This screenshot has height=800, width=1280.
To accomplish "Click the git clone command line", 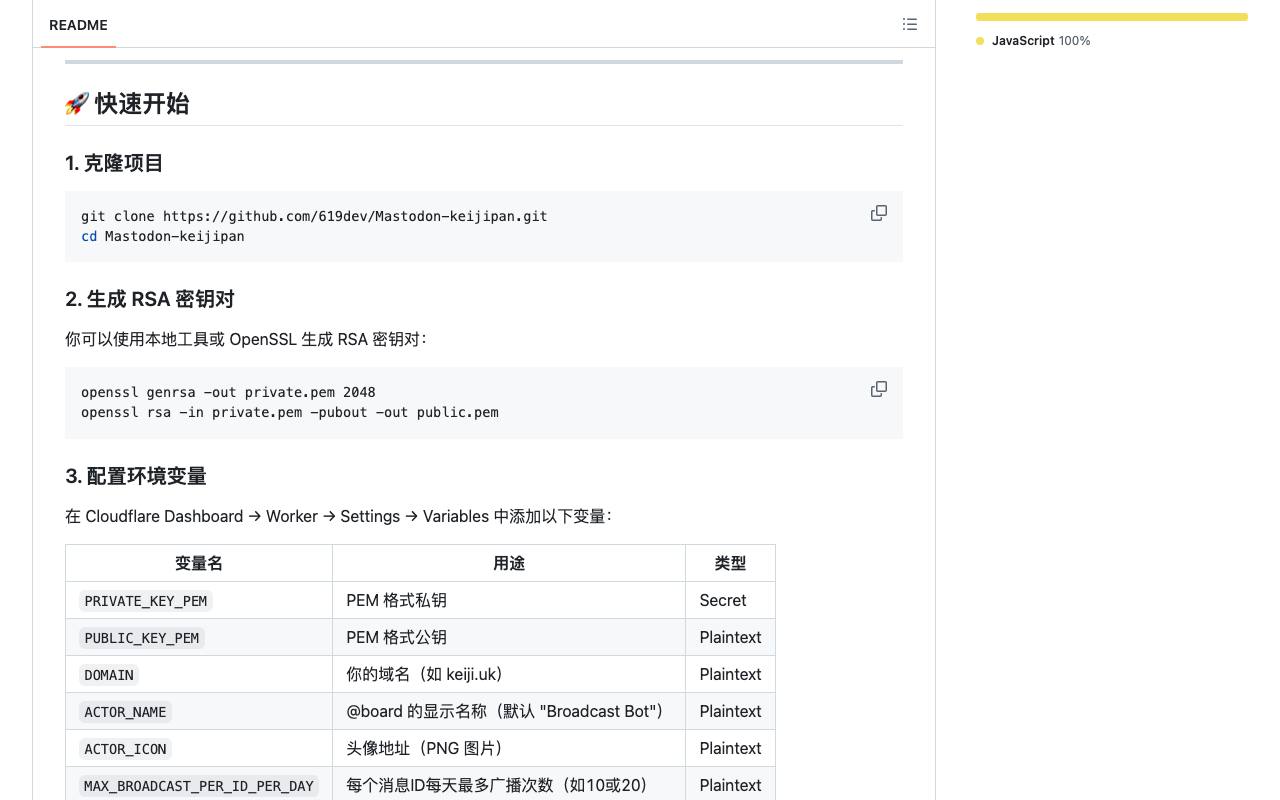I will 314,216.
